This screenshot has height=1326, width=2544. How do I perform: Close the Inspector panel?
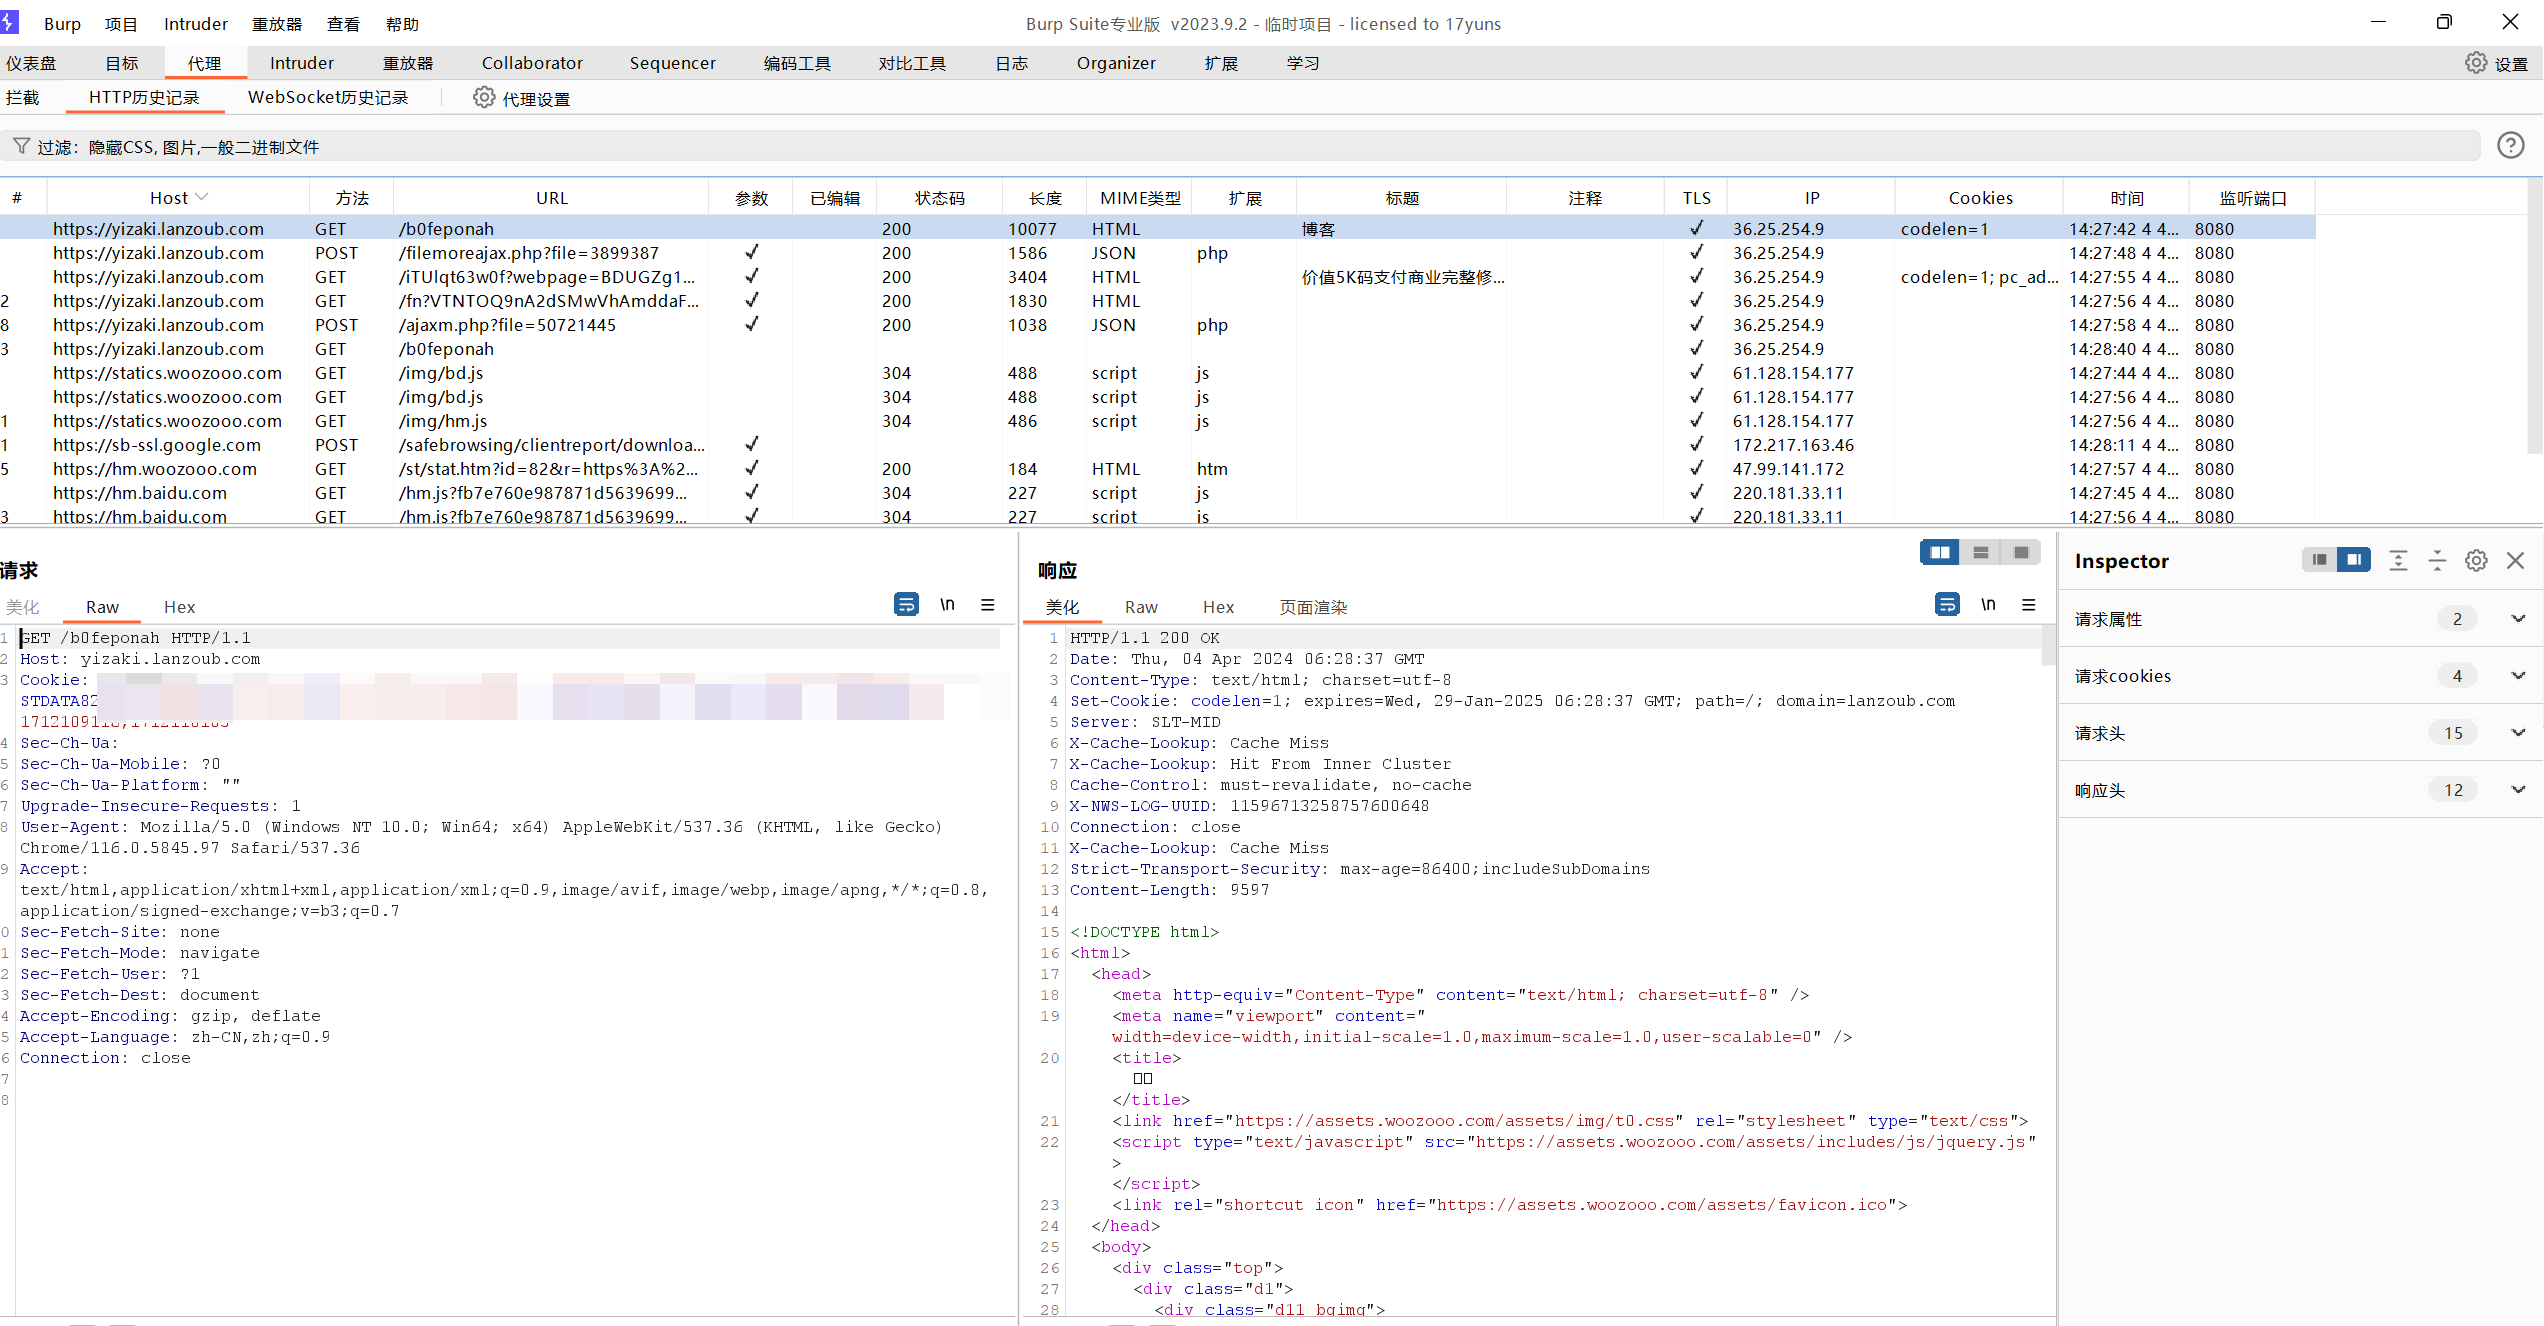coord(2516,561)
